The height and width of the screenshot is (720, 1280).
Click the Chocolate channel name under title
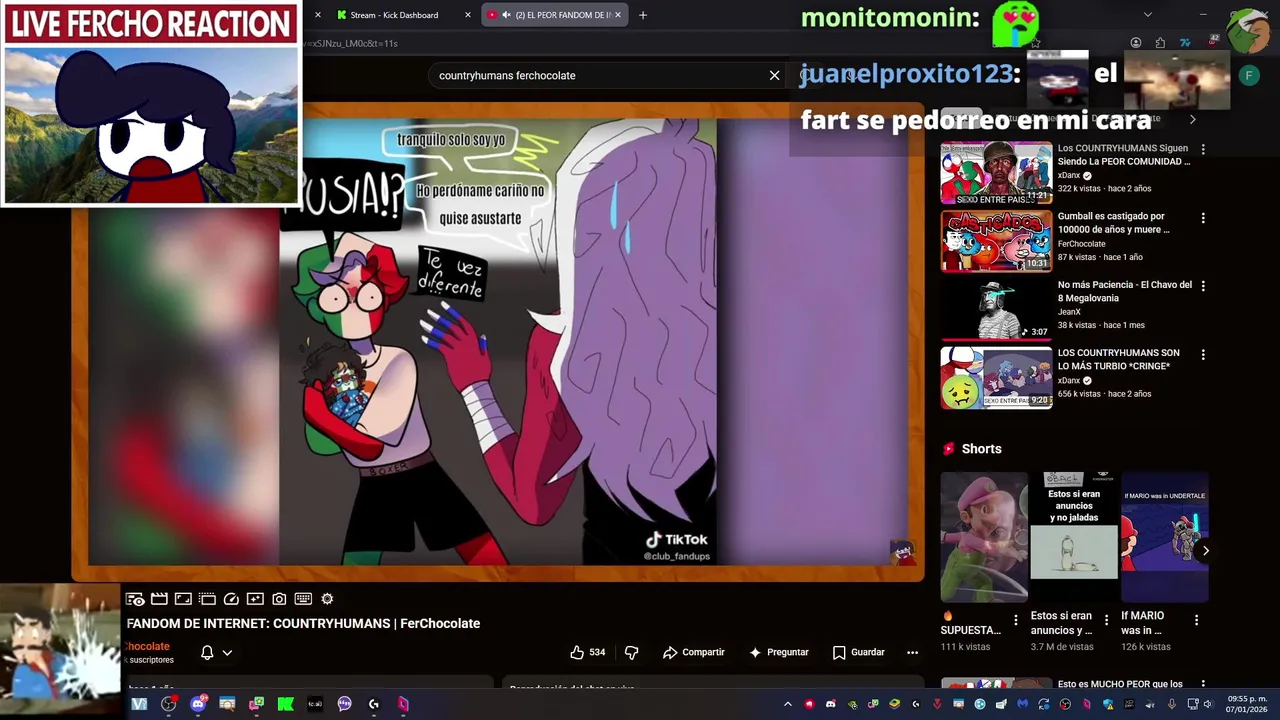coord(148,646)
